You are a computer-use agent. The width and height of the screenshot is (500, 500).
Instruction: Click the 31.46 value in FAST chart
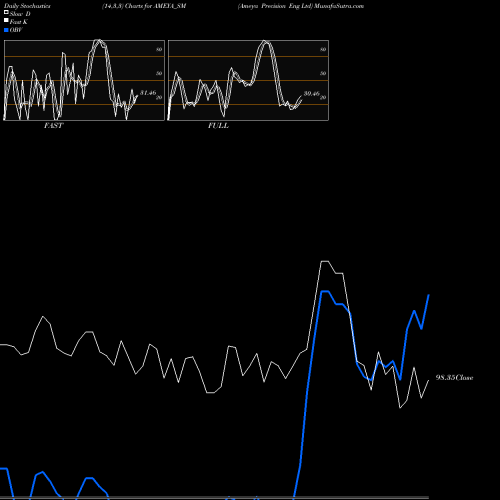click(x=148, y=93)
